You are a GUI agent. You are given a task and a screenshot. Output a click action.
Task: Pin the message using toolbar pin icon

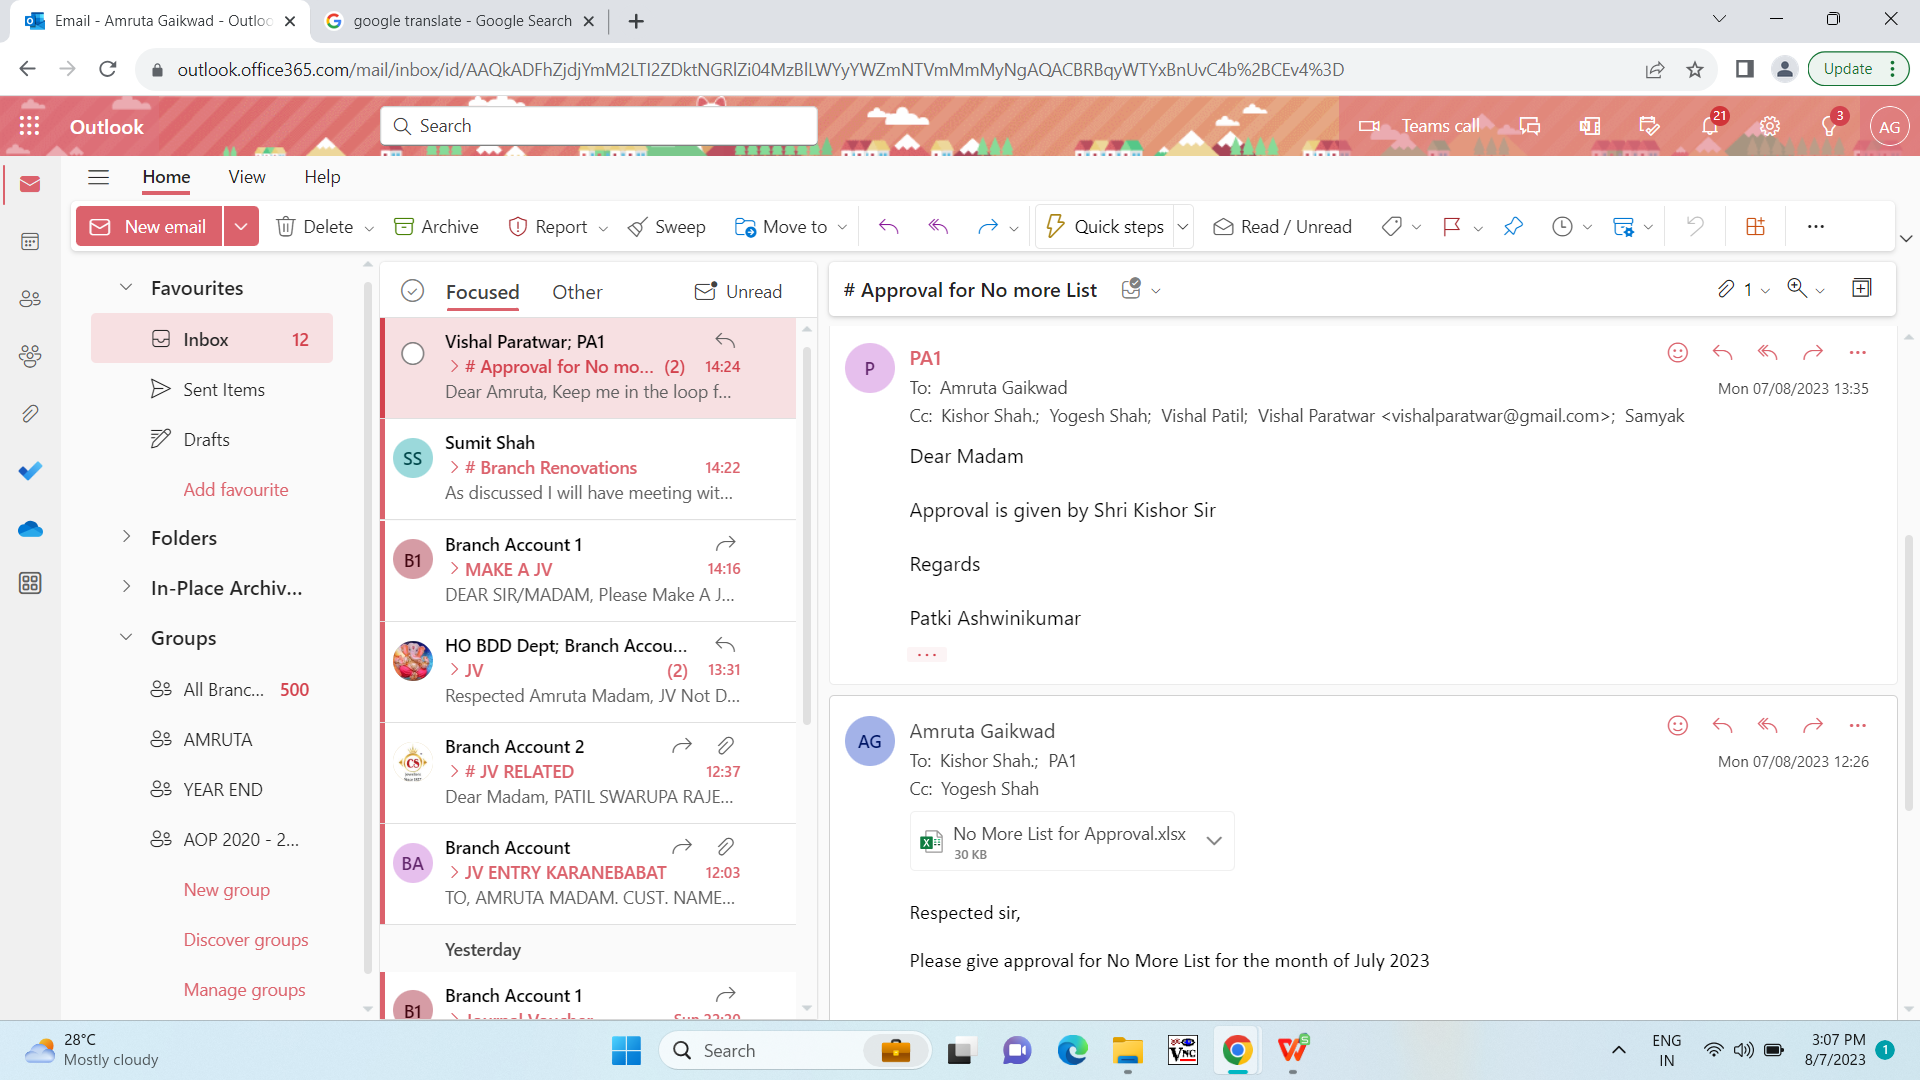(1513, 227)
